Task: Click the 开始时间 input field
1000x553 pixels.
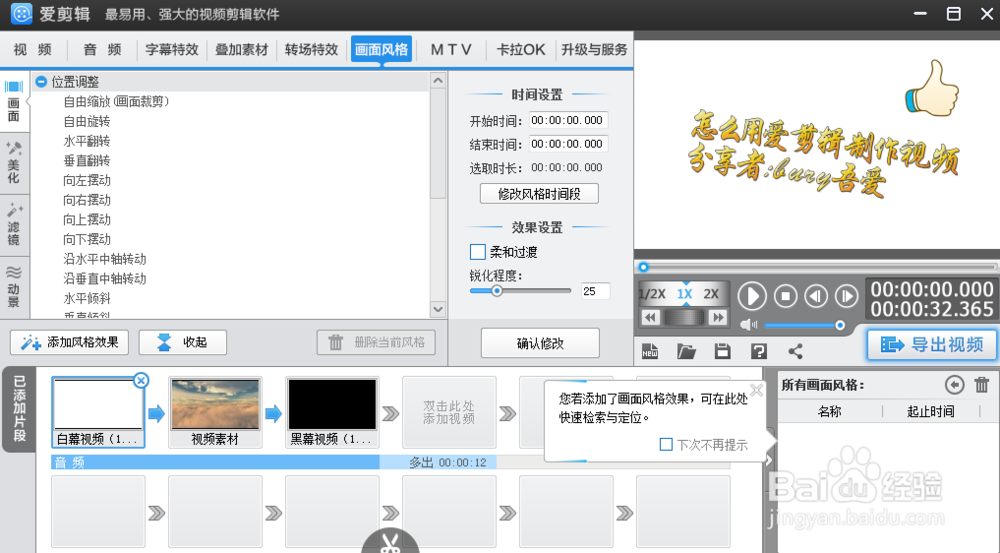Action: pos(568,120)
